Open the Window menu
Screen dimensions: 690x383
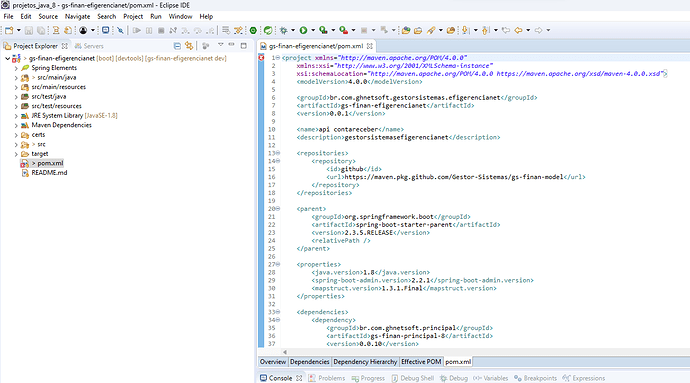tap(180, 16)
